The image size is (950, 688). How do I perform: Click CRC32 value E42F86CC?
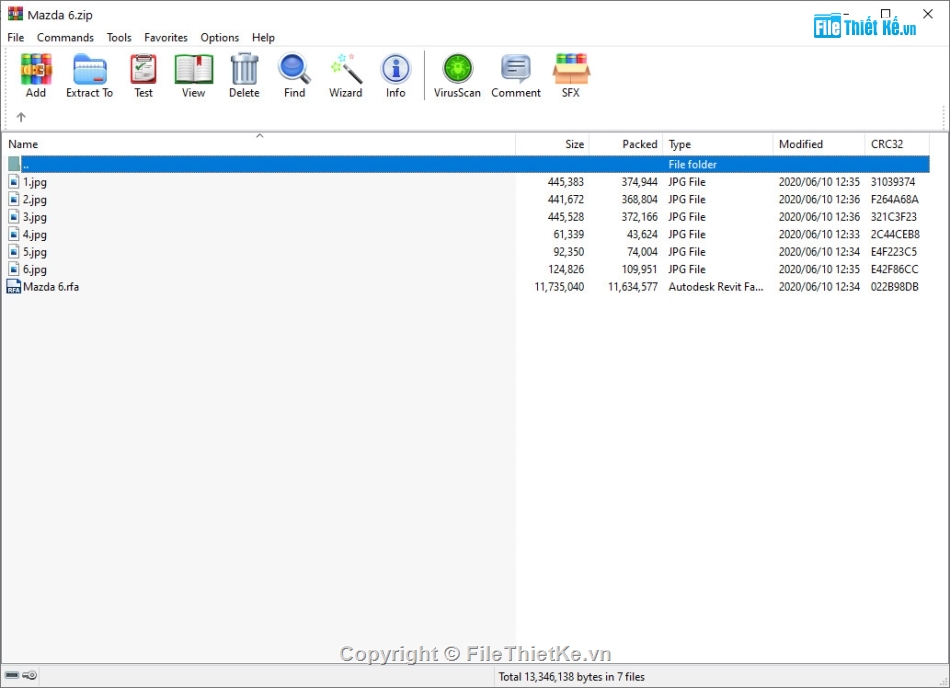(895, 270)
